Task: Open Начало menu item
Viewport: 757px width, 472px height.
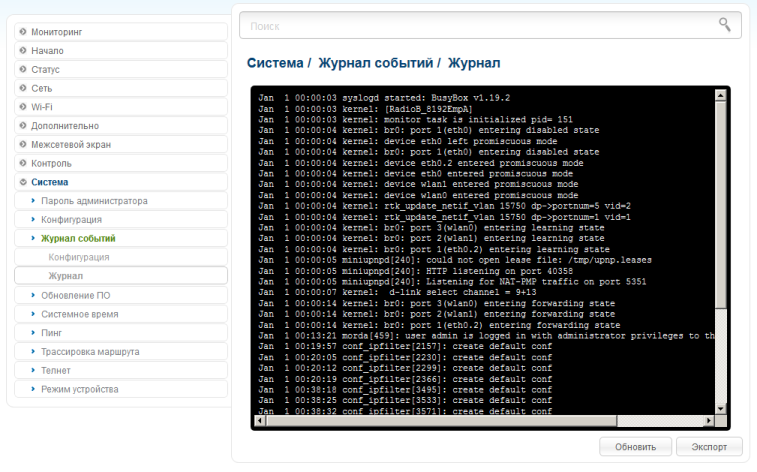Action: [x=121, y=50]
